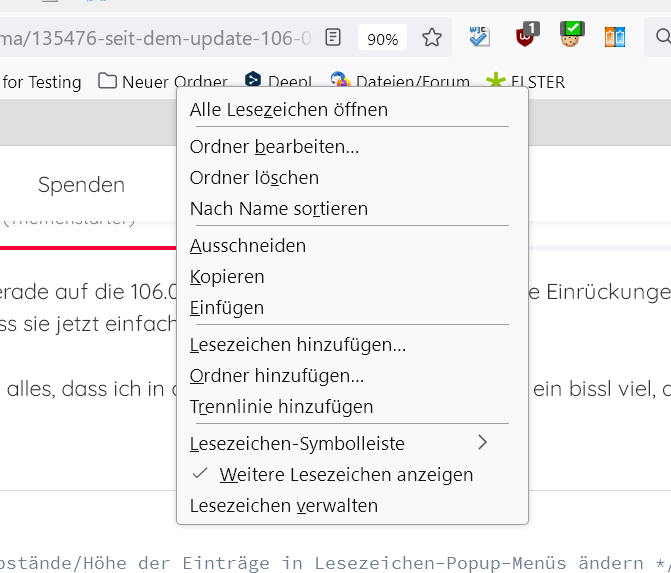671x573 pixels.
Task: Select 'Ordner löschen' in the menu
Action: [254, 177]
